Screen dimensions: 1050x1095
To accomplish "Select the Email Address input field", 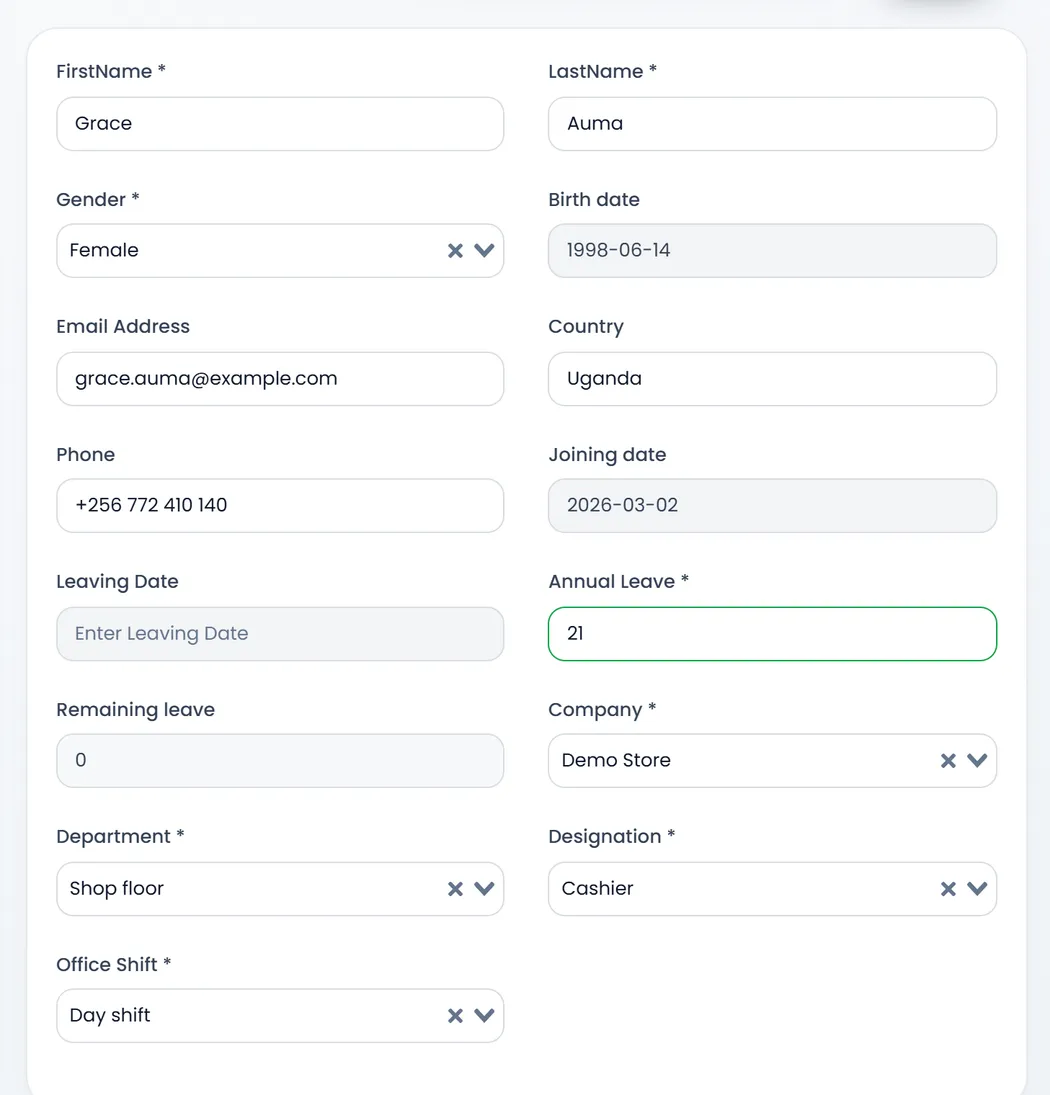I will (x=280, y=379).
